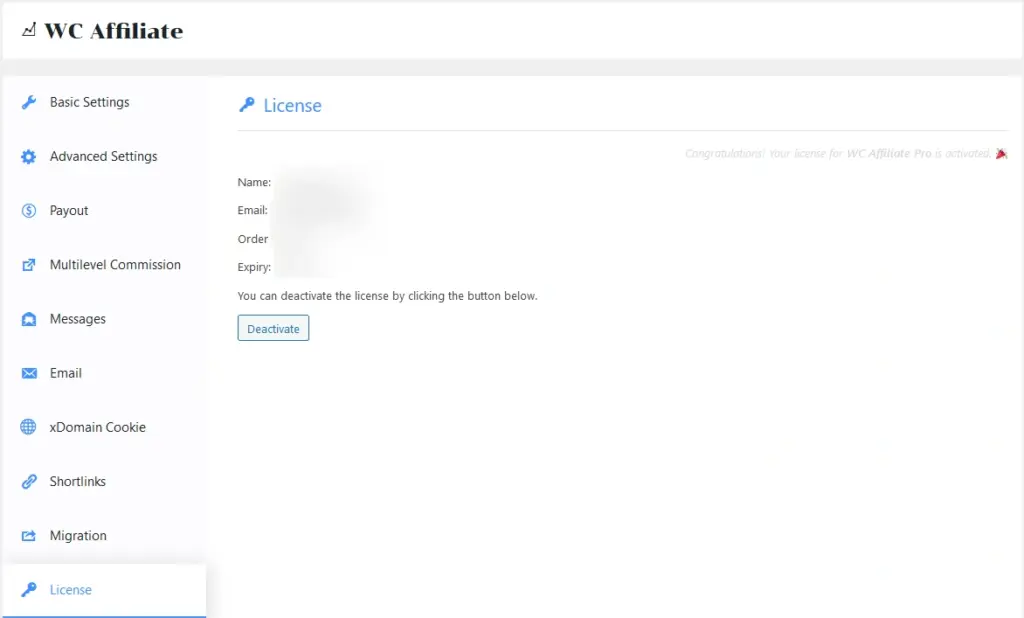
Task: Click the external-link icon beside Multilevel Commission
Action: click(29, 265)
